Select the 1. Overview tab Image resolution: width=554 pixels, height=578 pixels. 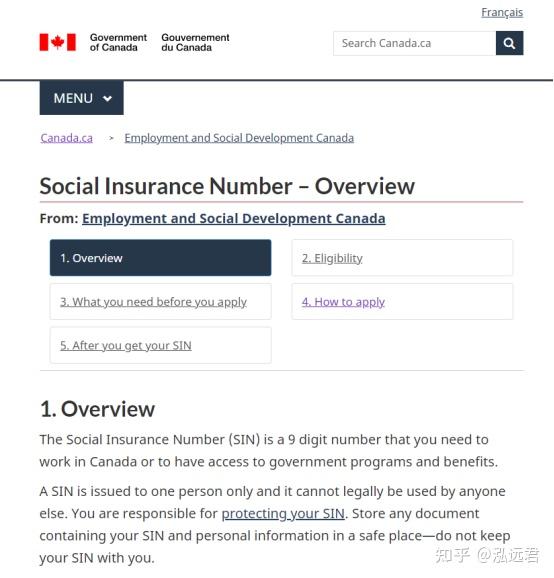tap(160, 258)
